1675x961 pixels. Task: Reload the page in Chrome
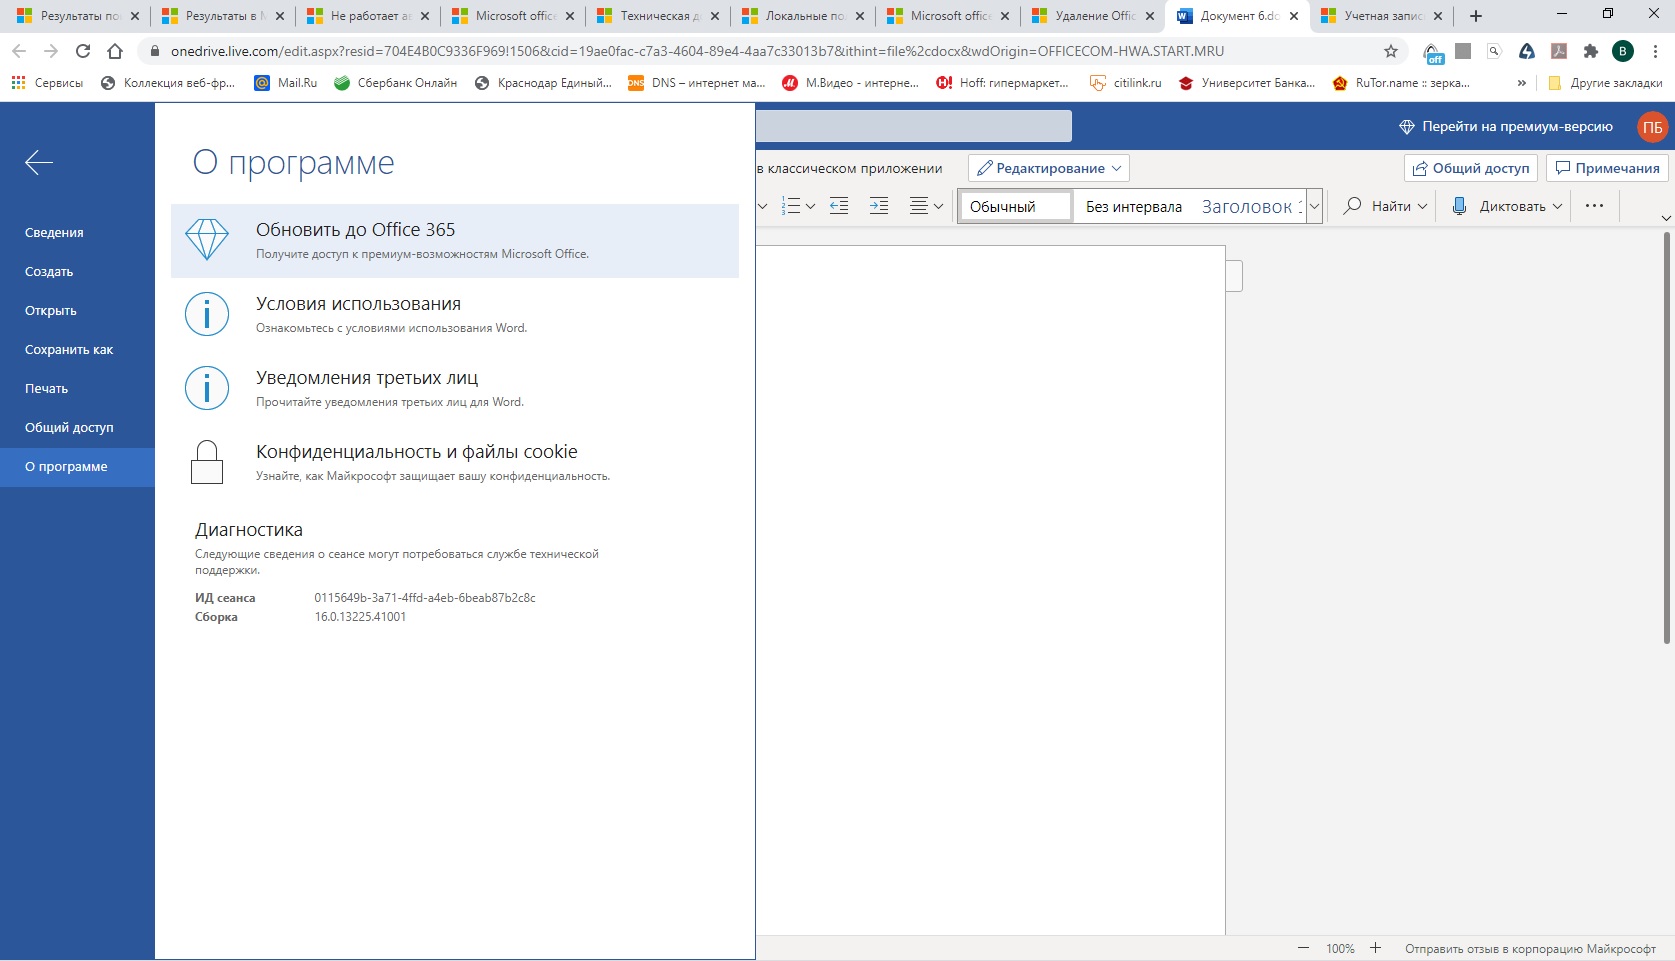pyautogui.click(x=83, y=51)
